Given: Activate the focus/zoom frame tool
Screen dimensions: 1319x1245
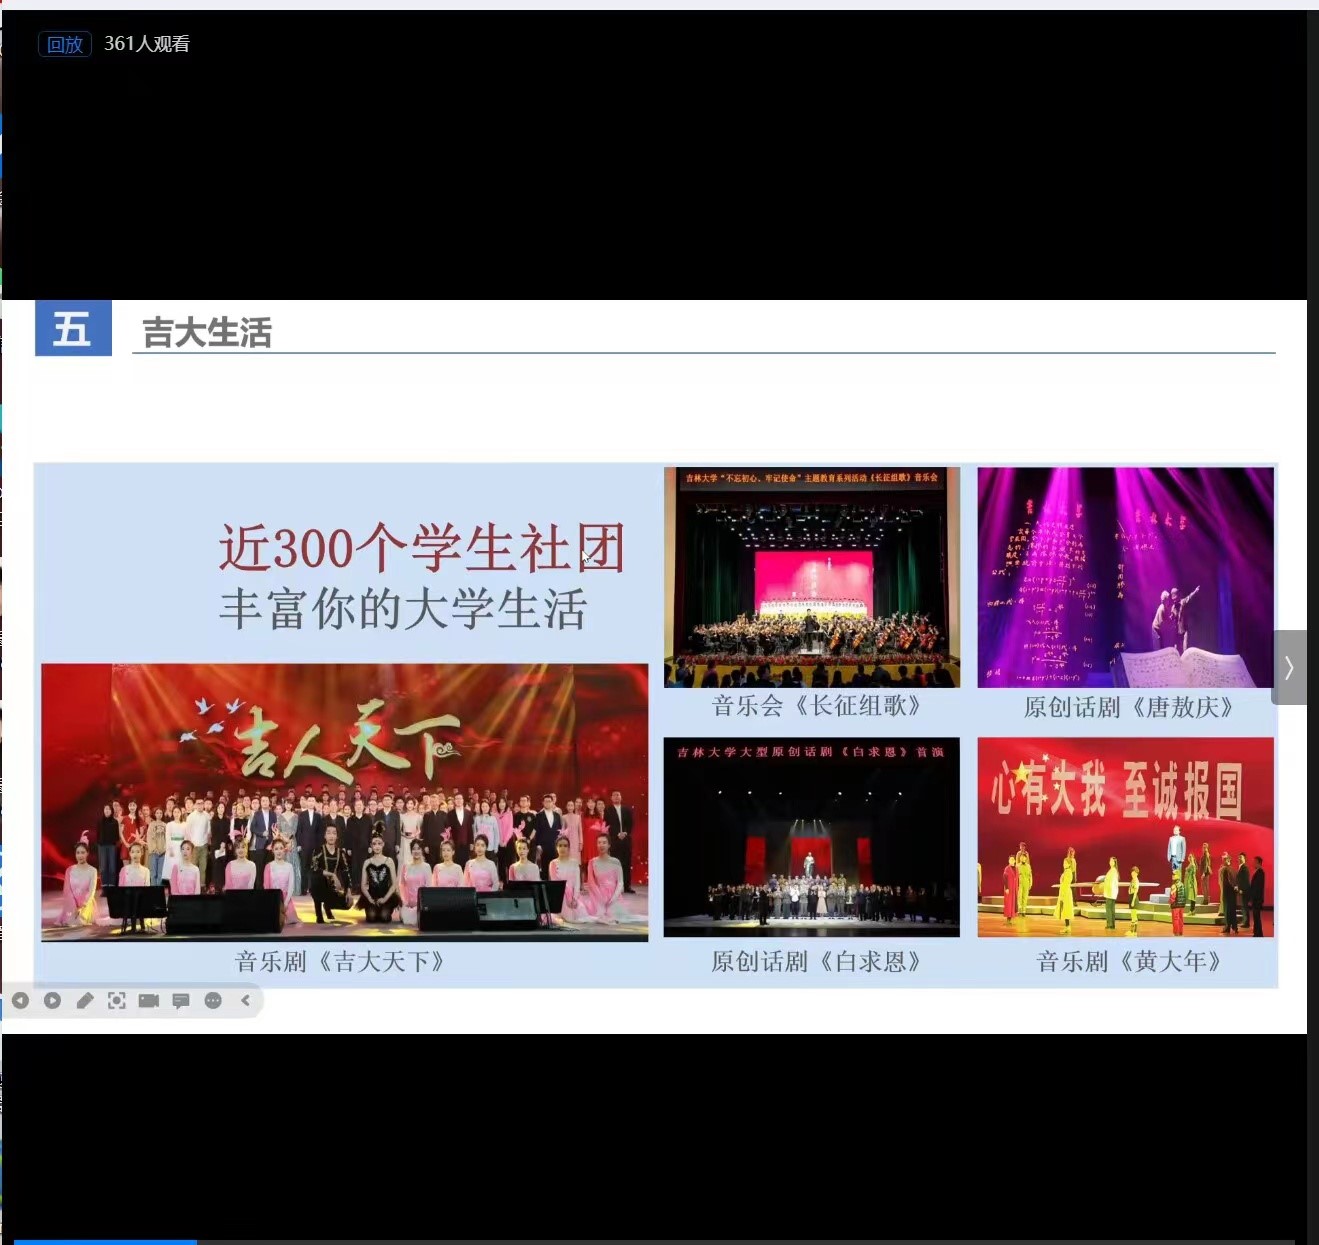Looking at the screenshot, I should pos(117,1000).
